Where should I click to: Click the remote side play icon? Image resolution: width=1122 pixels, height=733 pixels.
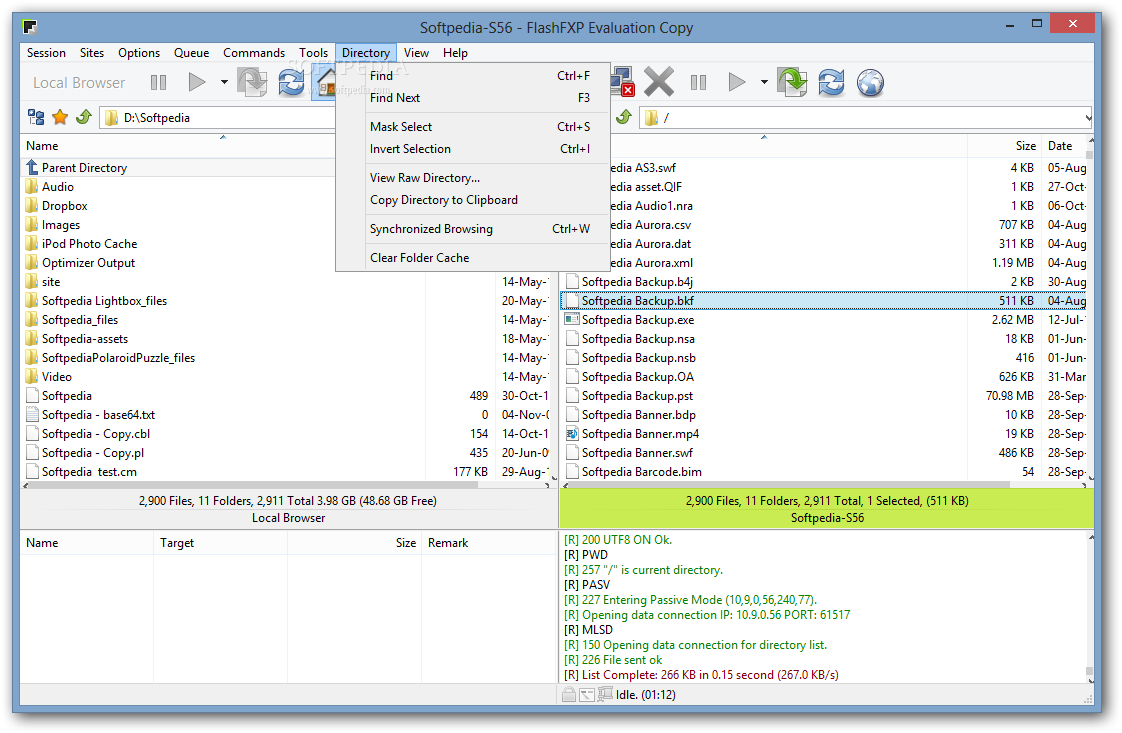click(737, 82)
